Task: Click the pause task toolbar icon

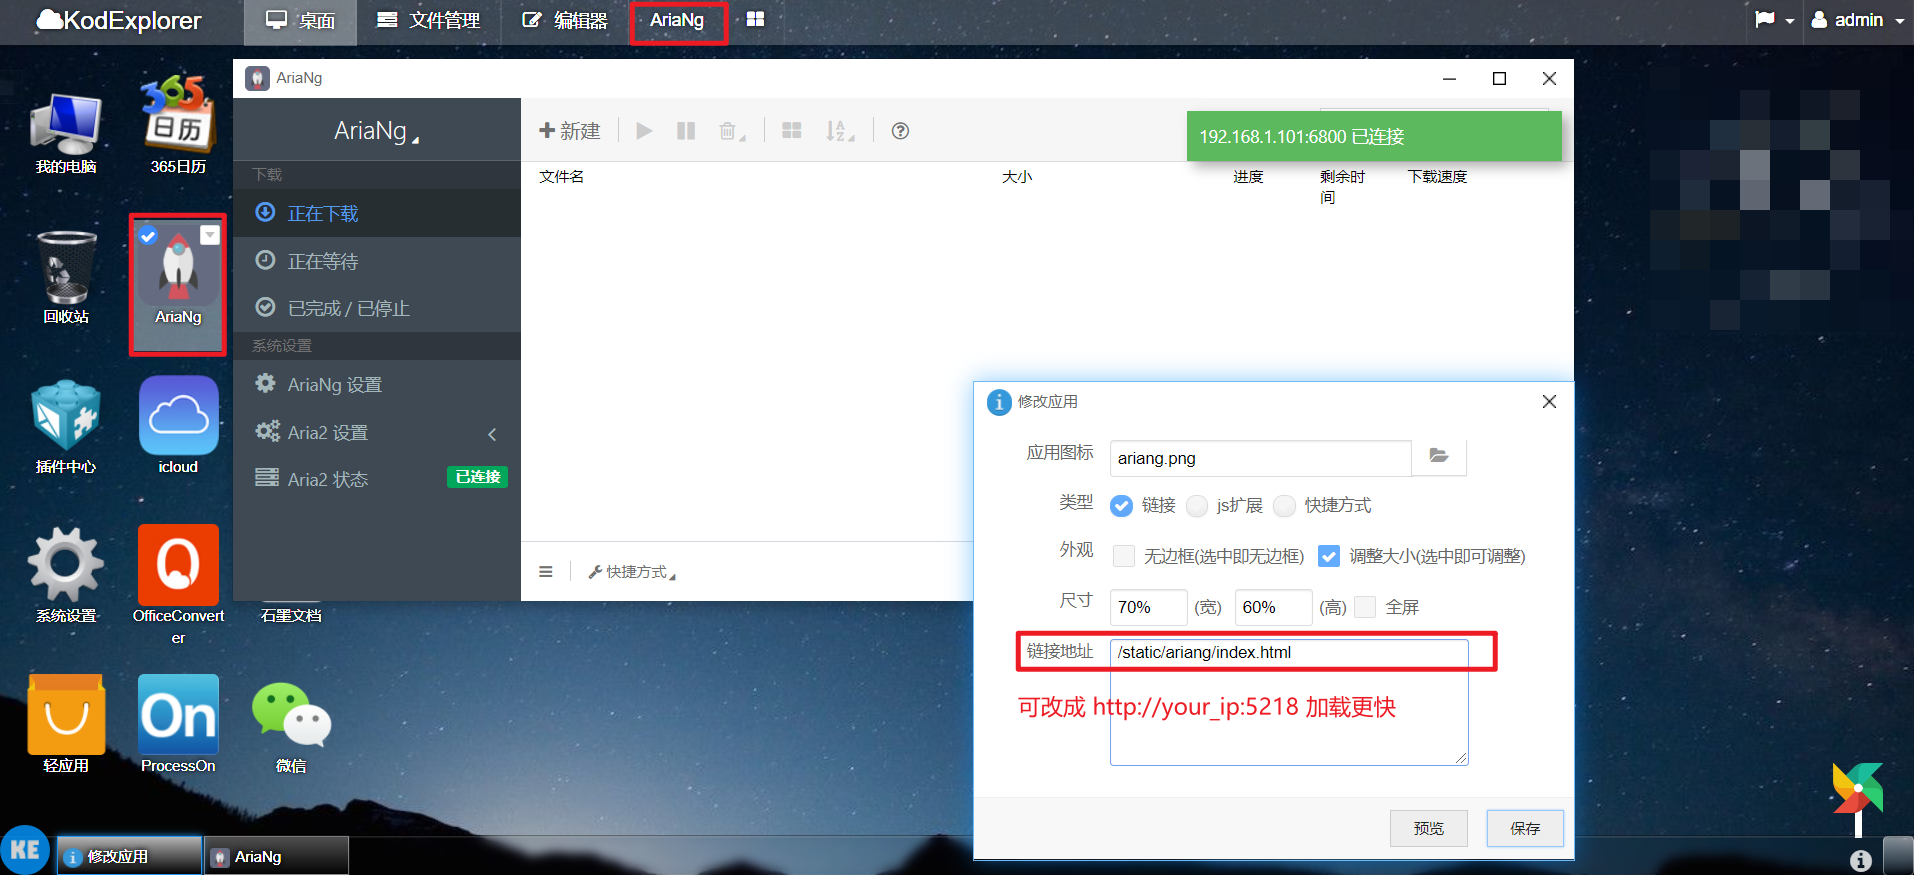Action: [x=686, y=131]
